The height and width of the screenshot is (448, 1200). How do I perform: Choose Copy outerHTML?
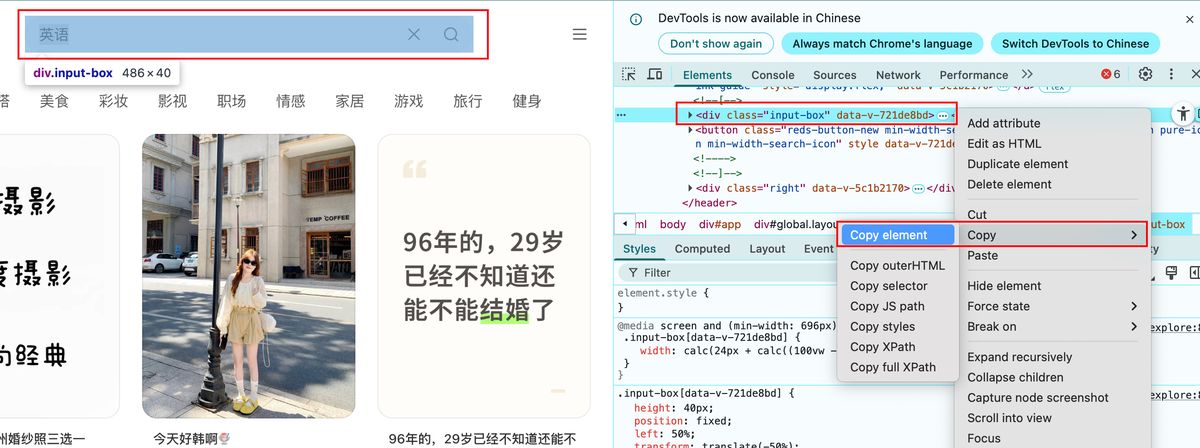tap(897, 266)
